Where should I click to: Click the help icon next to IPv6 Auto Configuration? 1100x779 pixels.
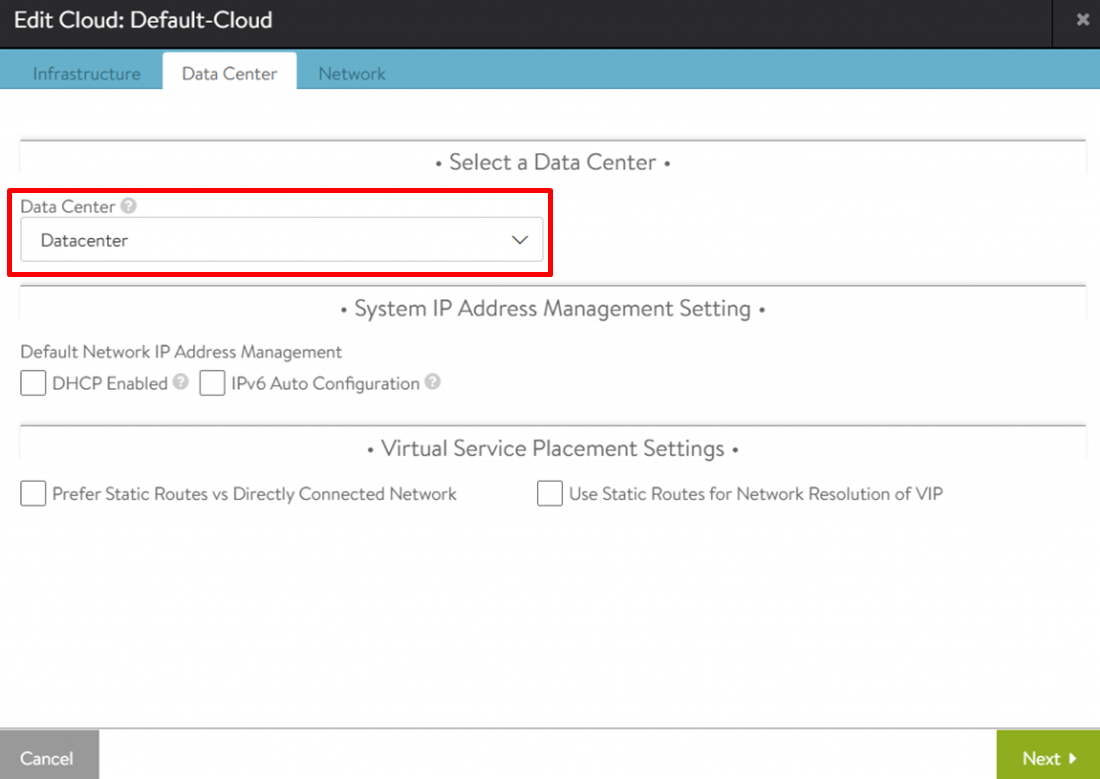pos(432,382)
